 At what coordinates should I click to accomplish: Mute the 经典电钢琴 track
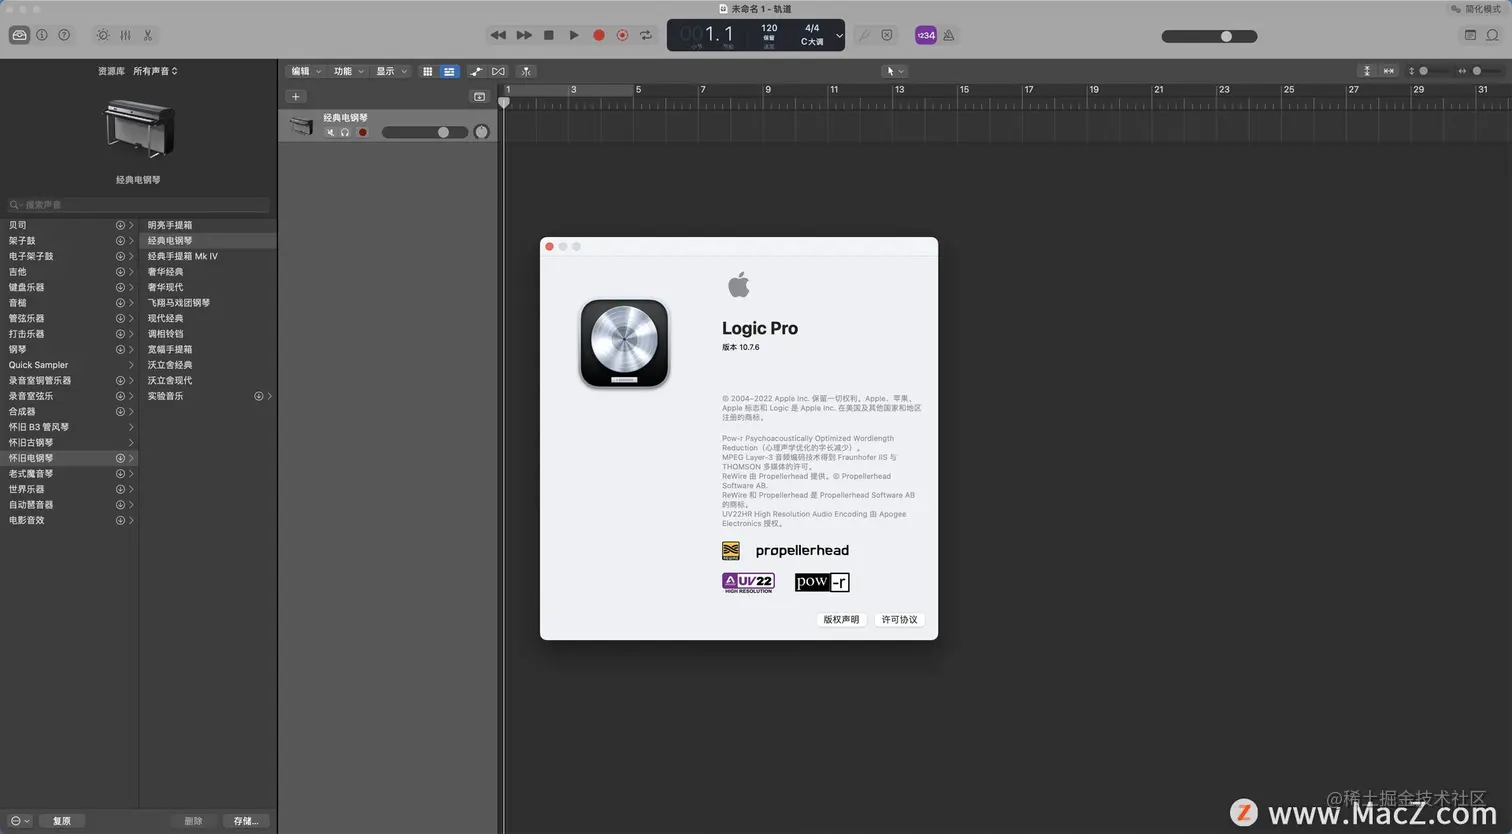point(330,132)
